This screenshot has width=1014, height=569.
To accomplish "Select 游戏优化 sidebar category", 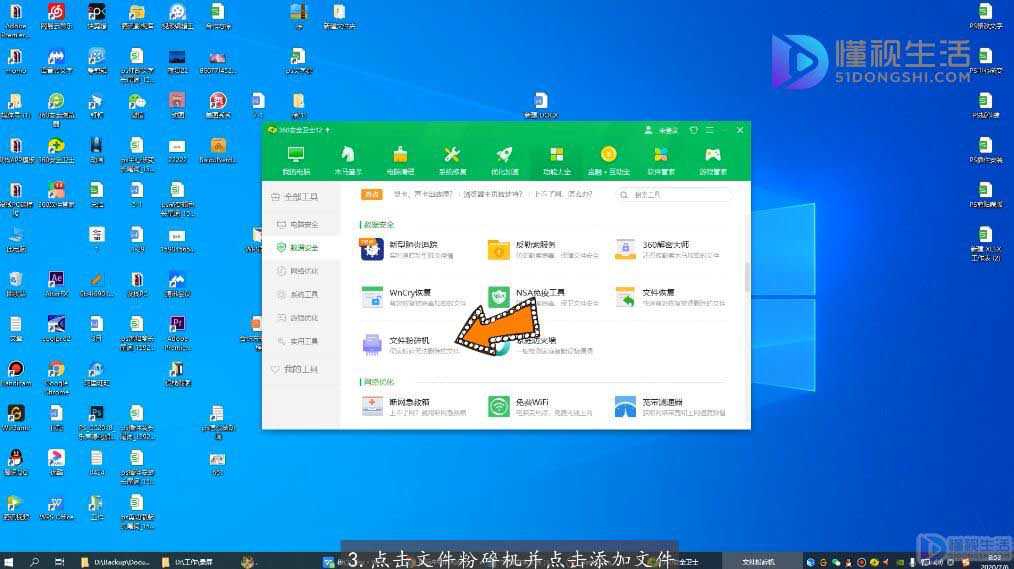I will [x=301, y=317].
